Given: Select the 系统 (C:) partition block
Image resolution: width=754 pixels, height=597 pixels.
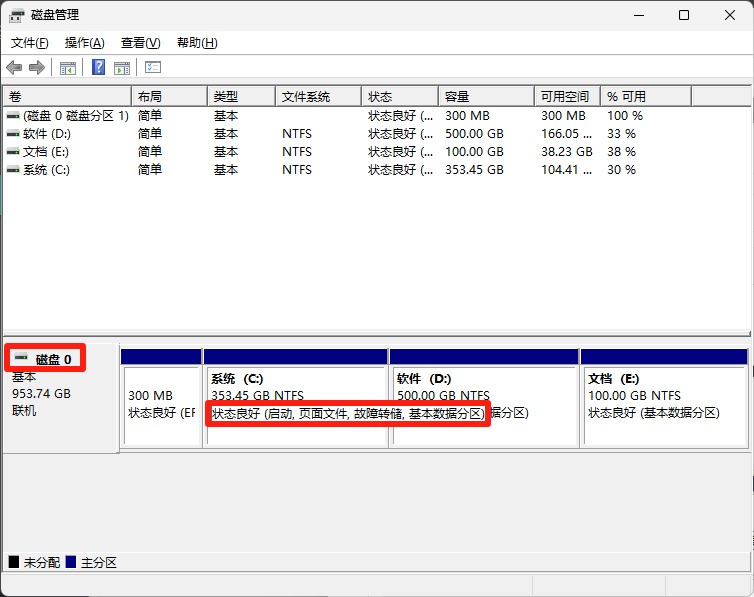Looking at the screenshot, I should tap(296, 398).
